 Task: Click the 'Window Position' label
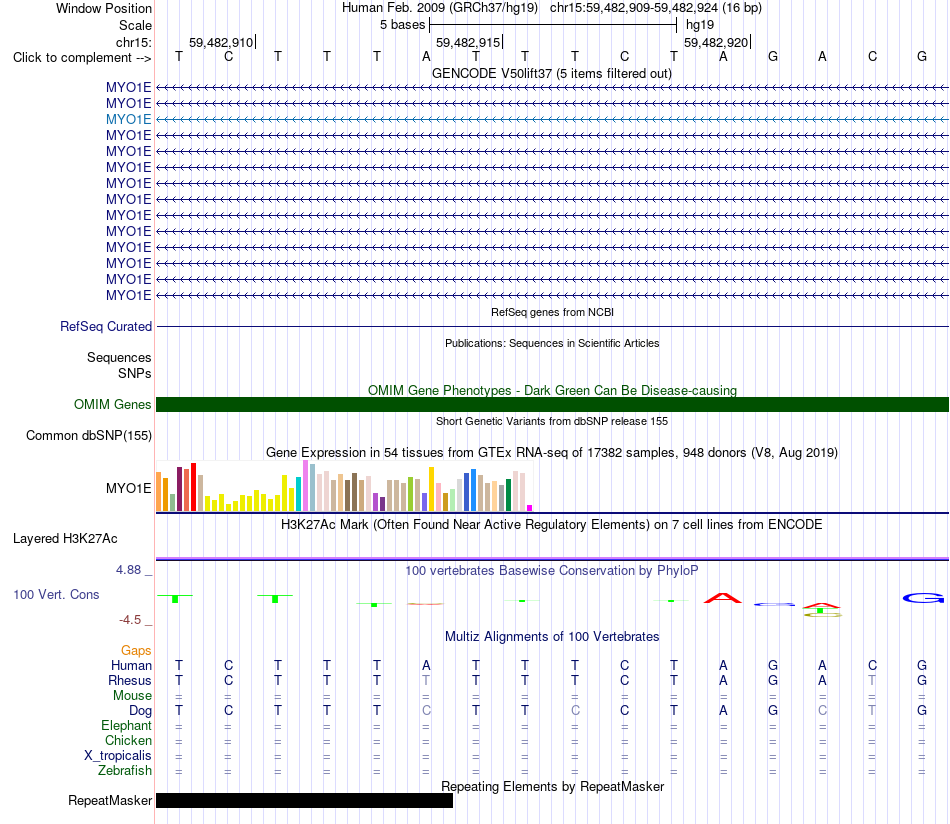[104, 8]
